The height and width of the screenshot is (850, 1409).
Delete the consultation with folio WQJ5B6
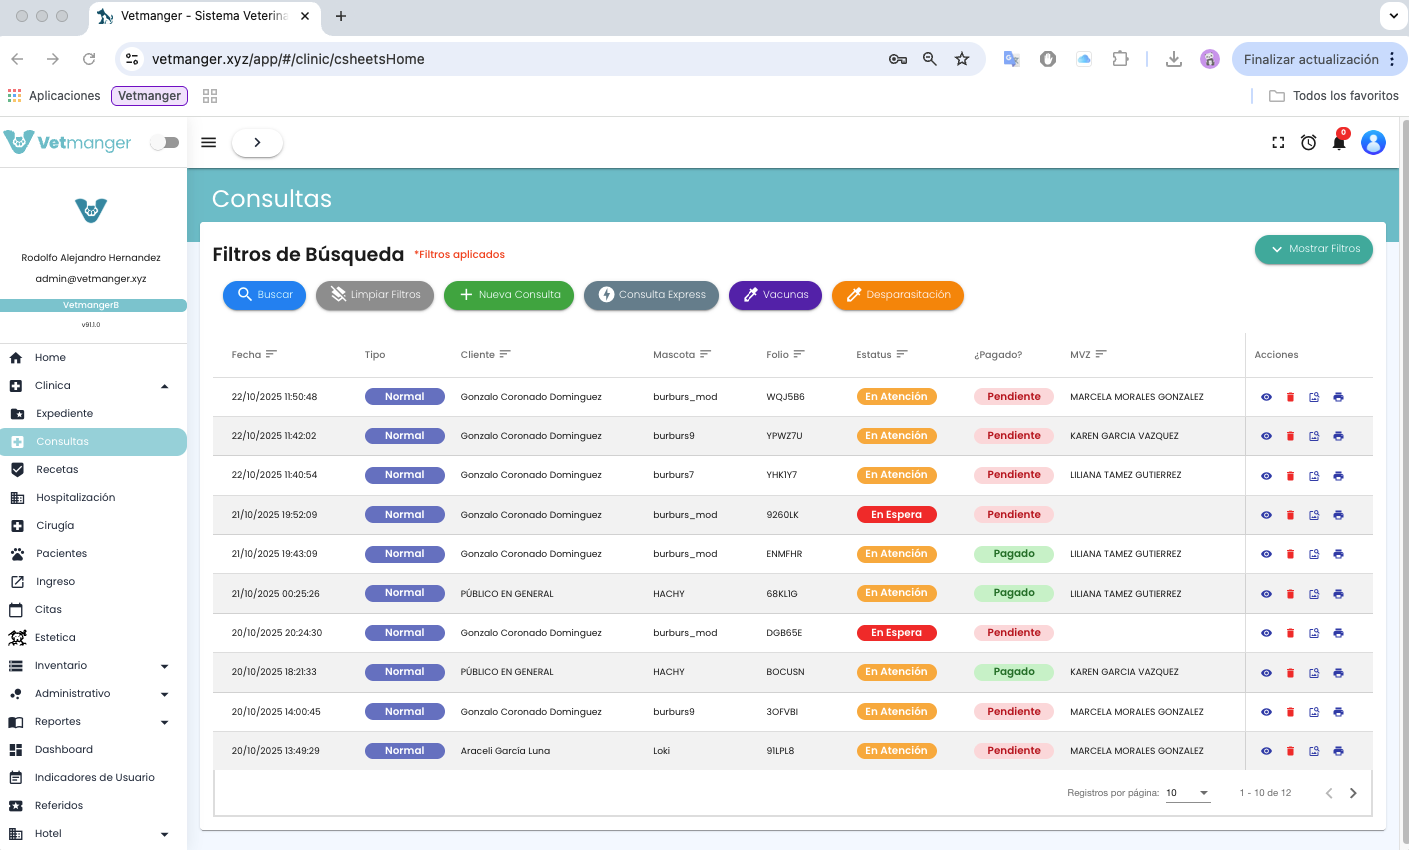point(1290,397)
